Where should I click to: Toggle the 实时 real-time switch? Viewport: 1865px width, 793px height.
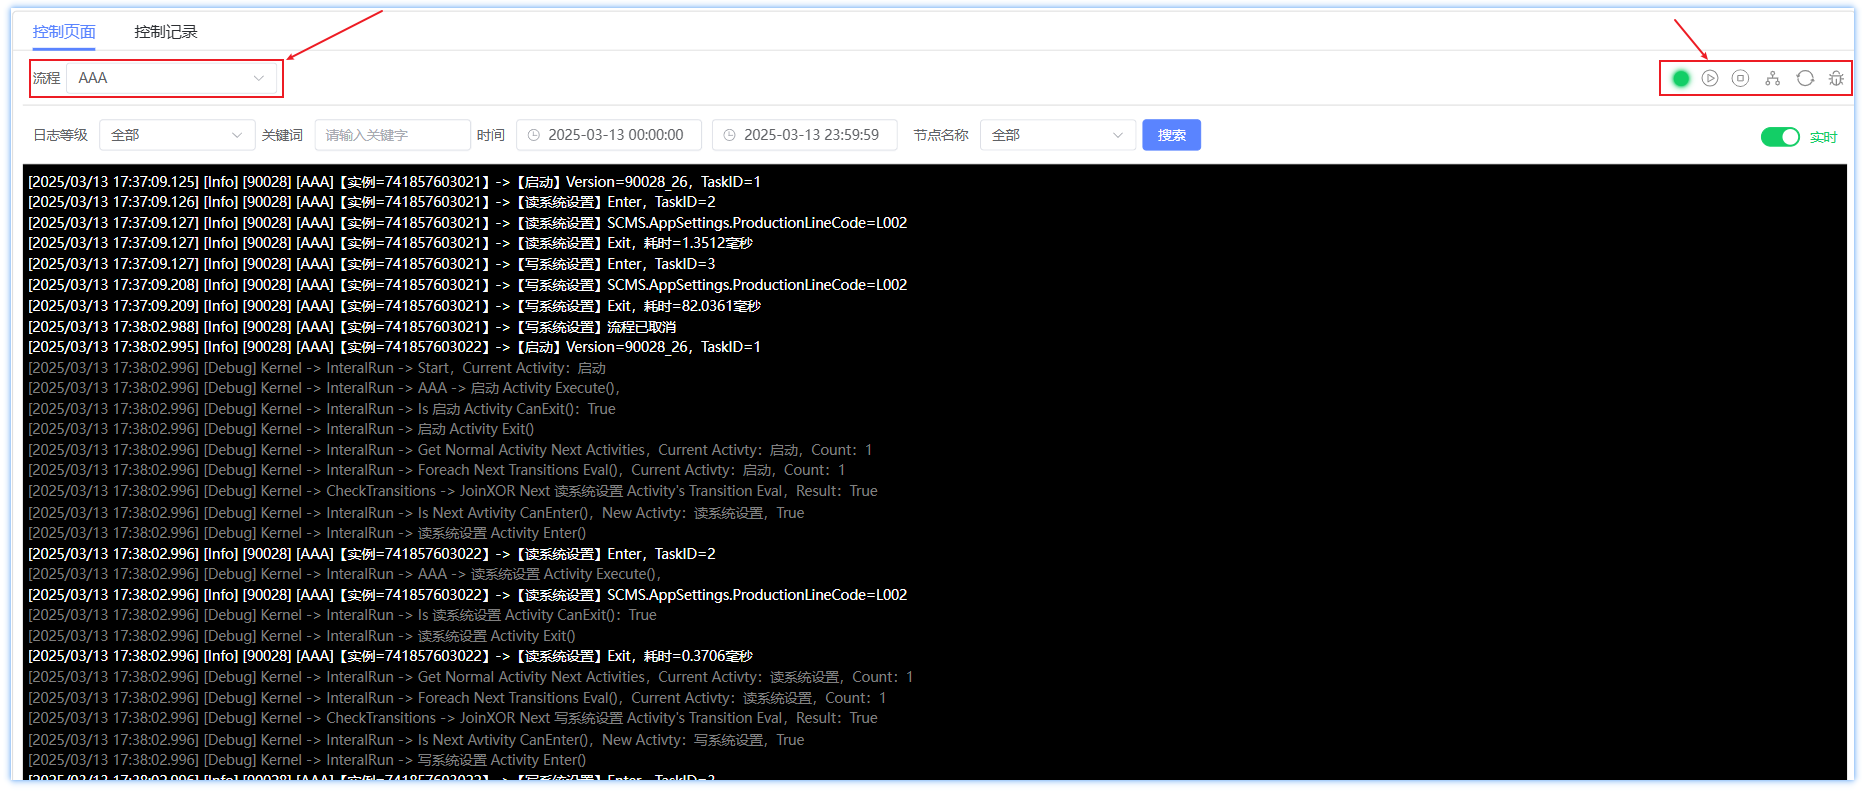(x=1779, y=137)
